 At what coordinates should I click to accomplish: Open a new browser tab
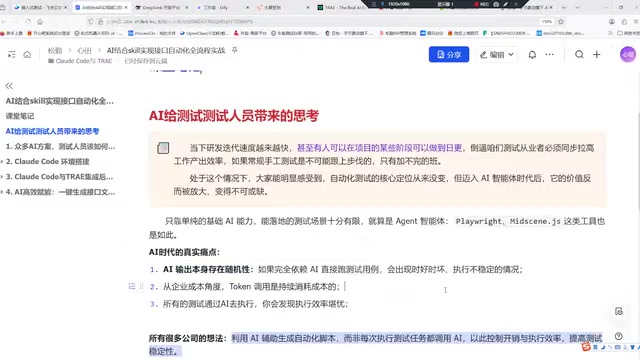click(564, 7)
